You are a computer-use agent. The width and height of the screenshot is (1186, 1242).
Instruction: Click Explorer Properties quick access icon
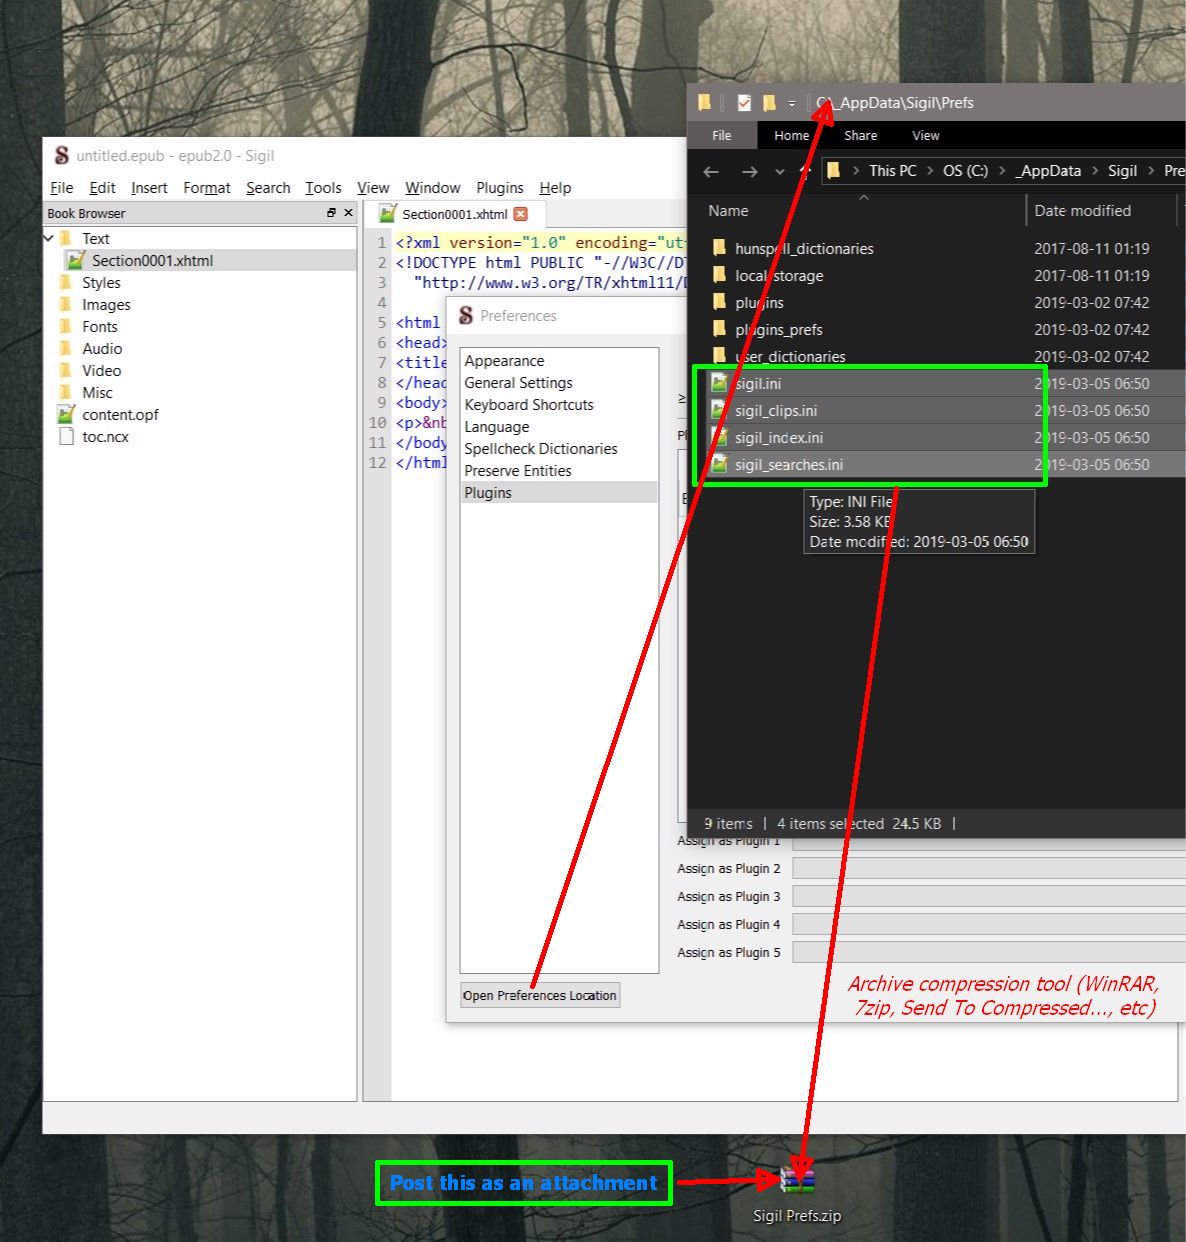(744, 102)
